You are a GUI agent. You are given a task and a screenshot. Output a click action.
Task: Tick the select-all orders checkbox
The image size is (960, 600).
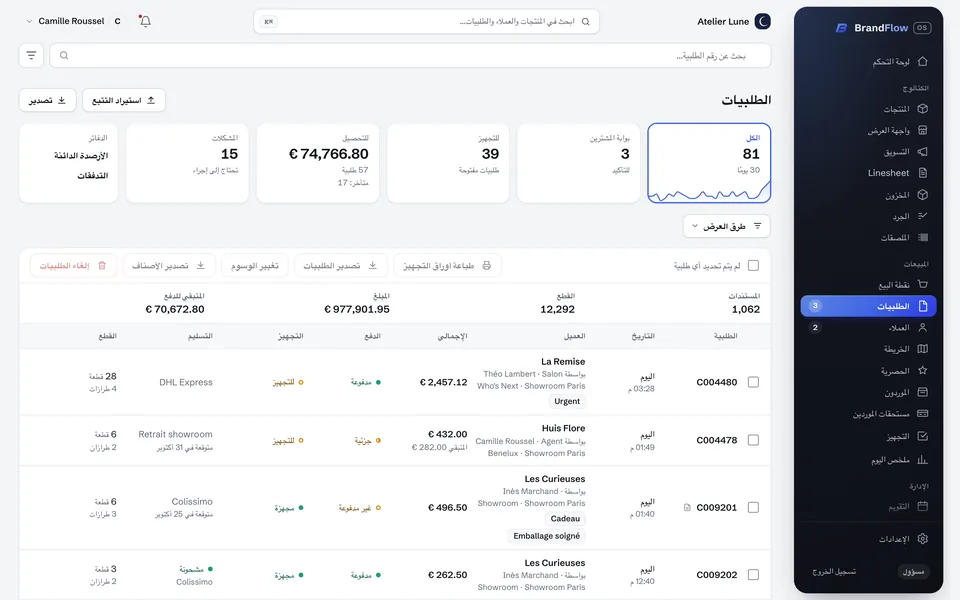(x=753, y=266)
